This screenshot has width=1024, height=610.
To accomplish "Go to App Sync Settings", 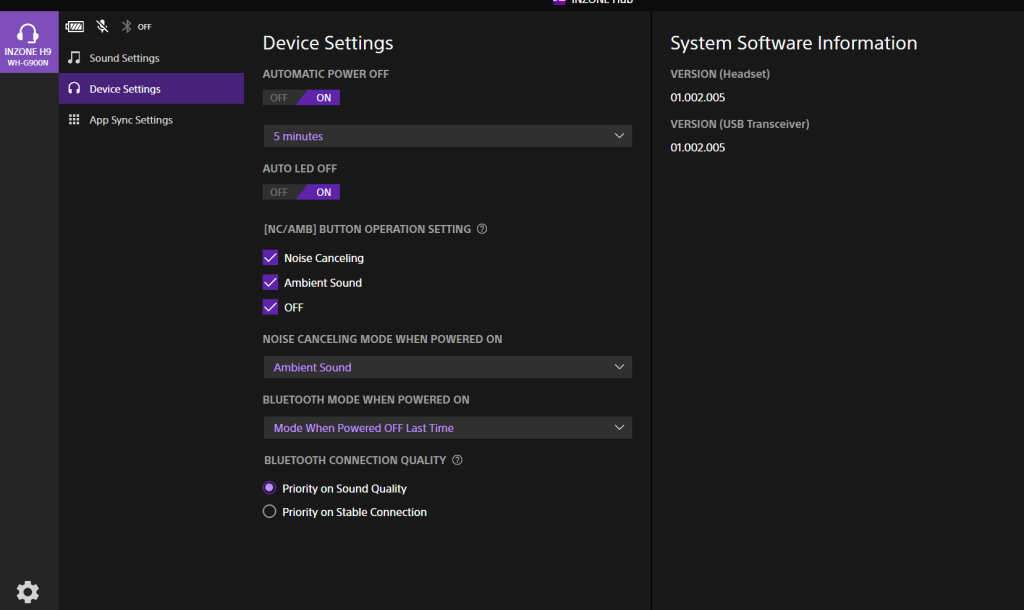I will 130,120.
